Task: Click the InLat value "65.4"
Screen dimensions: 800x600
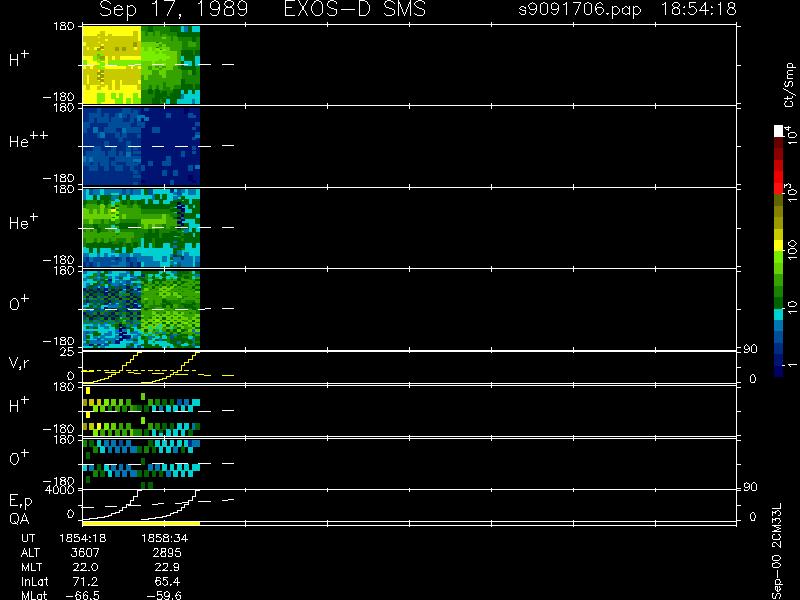Action: click(x=167, y=581)
